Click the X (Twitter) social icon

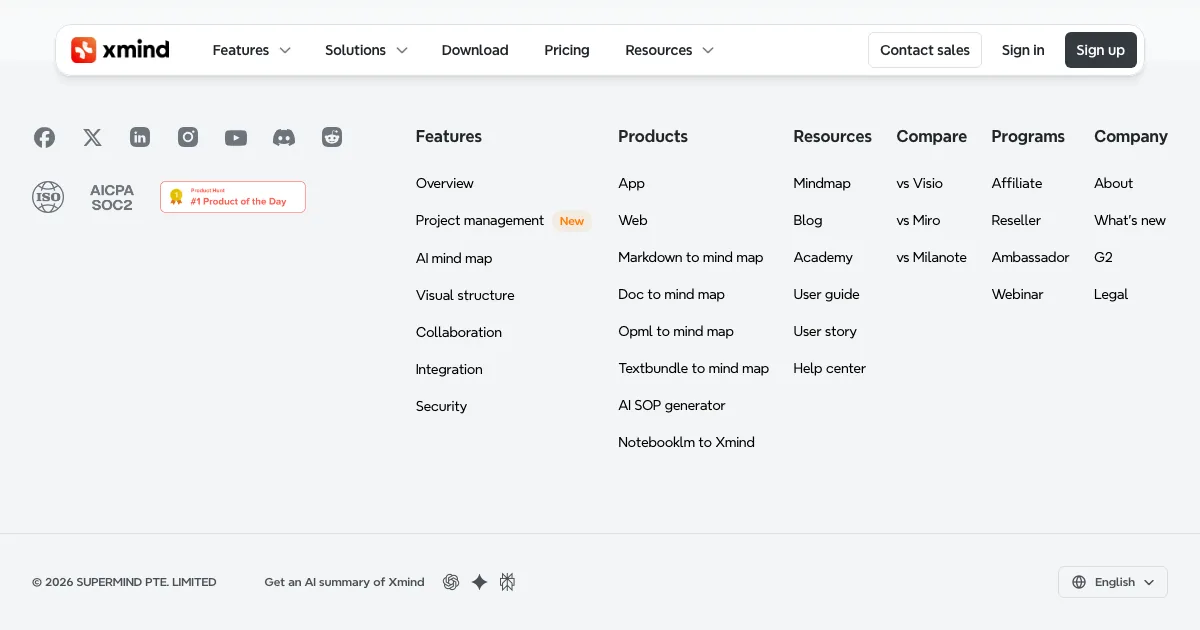coord(92,137)
